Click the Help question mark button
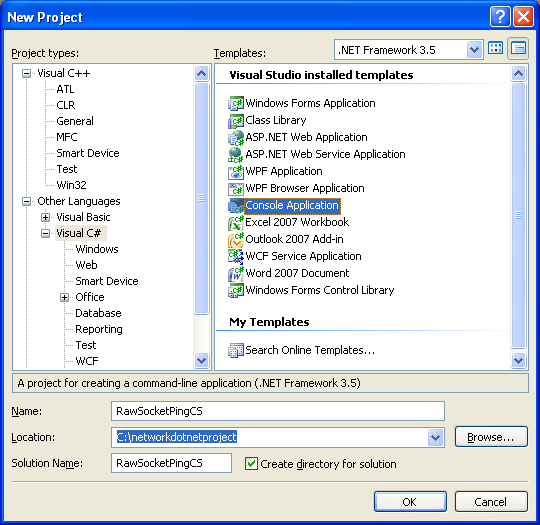The image size is (540, 525). pos(500,17)
